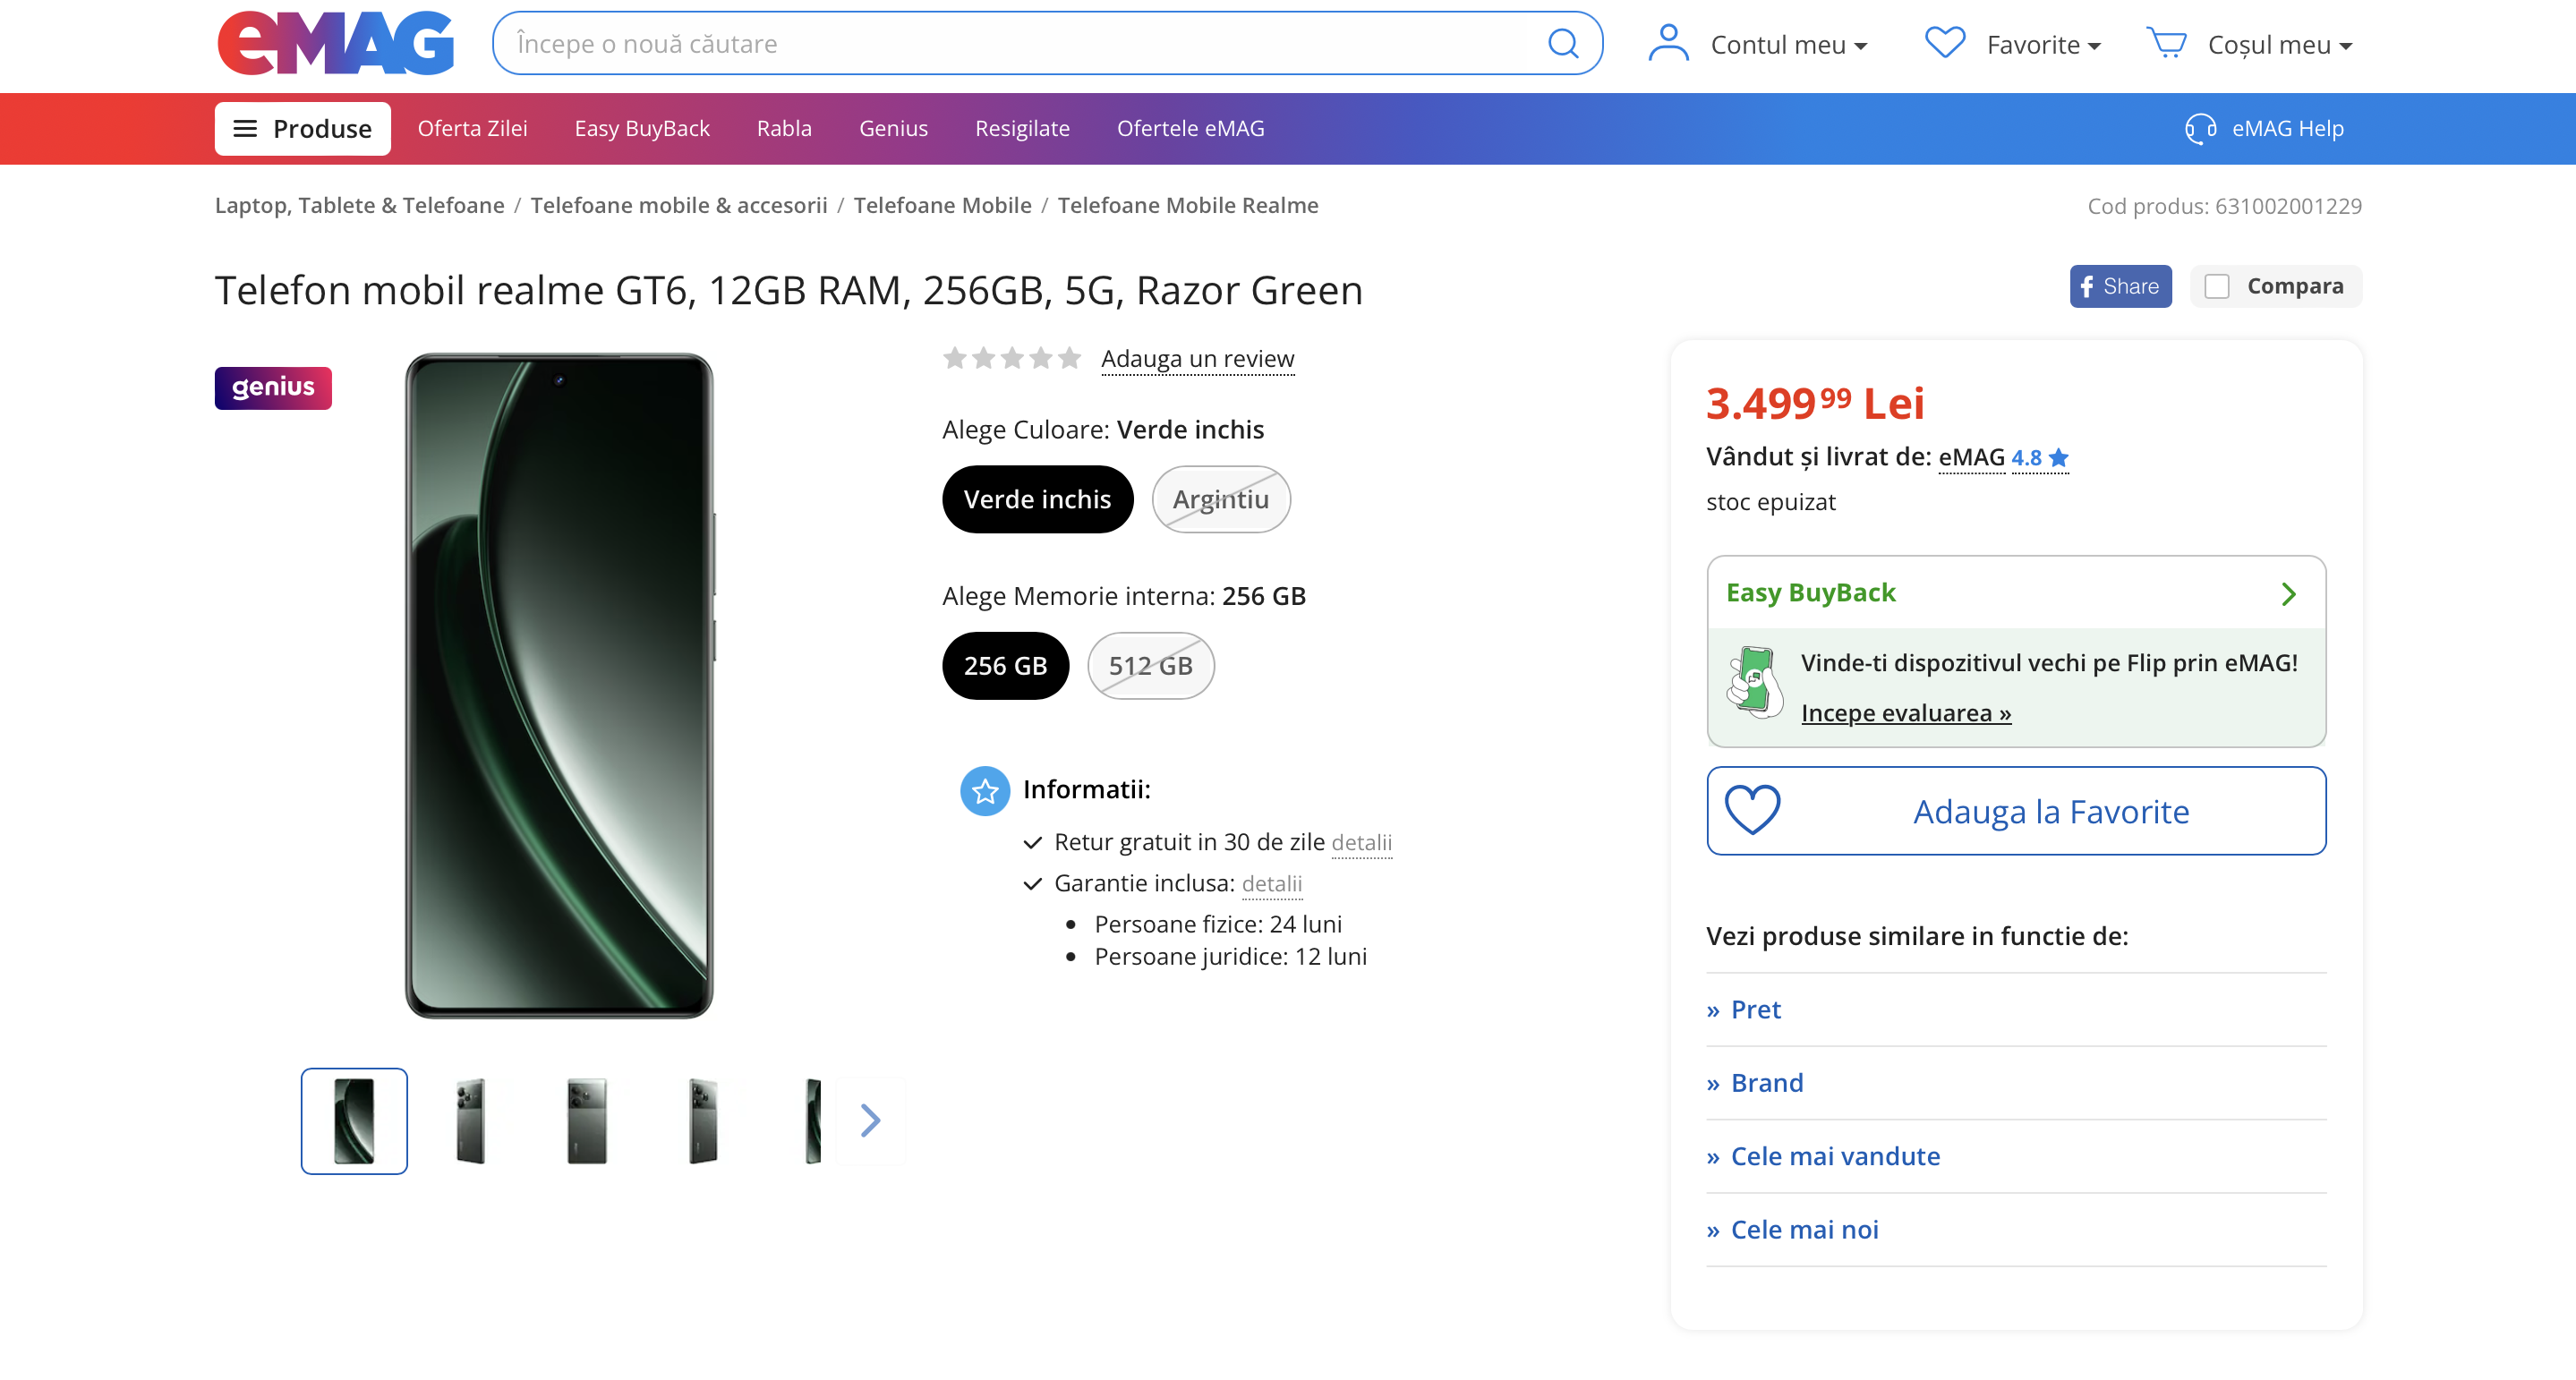2576x1380 pixels.
Task: Type in the search input field
Action: click(x=1020, y=44)
